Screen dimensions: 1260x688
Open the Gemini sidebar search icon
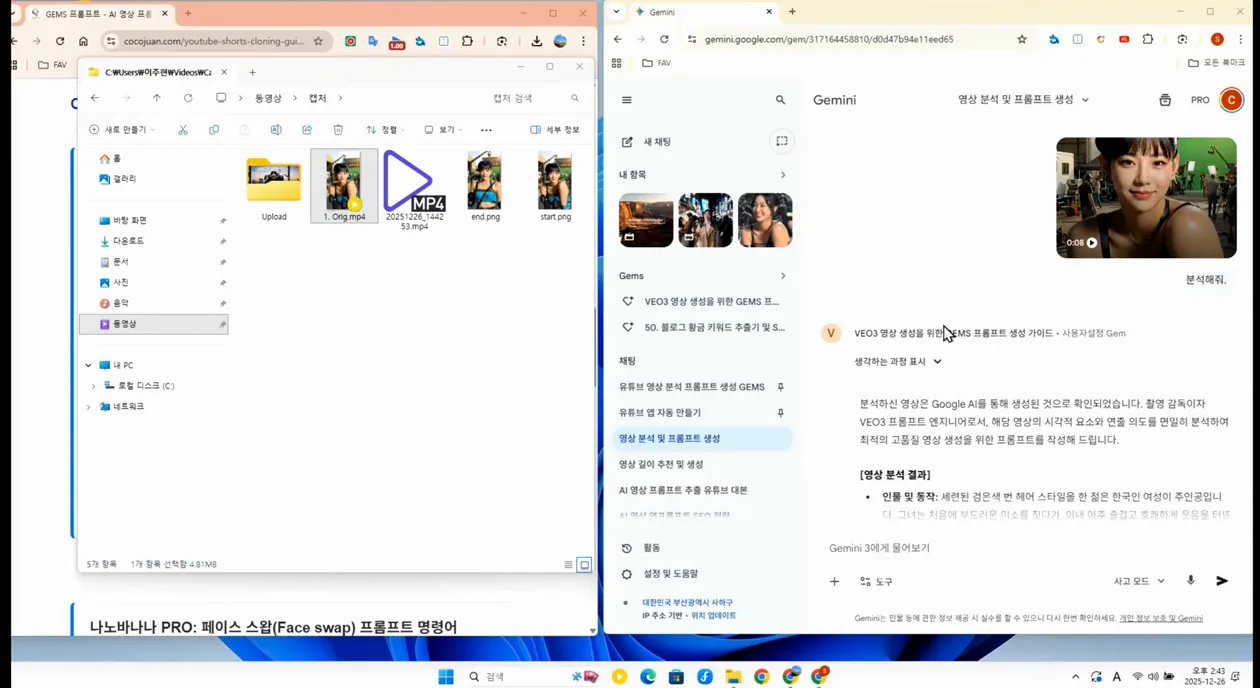781,100
